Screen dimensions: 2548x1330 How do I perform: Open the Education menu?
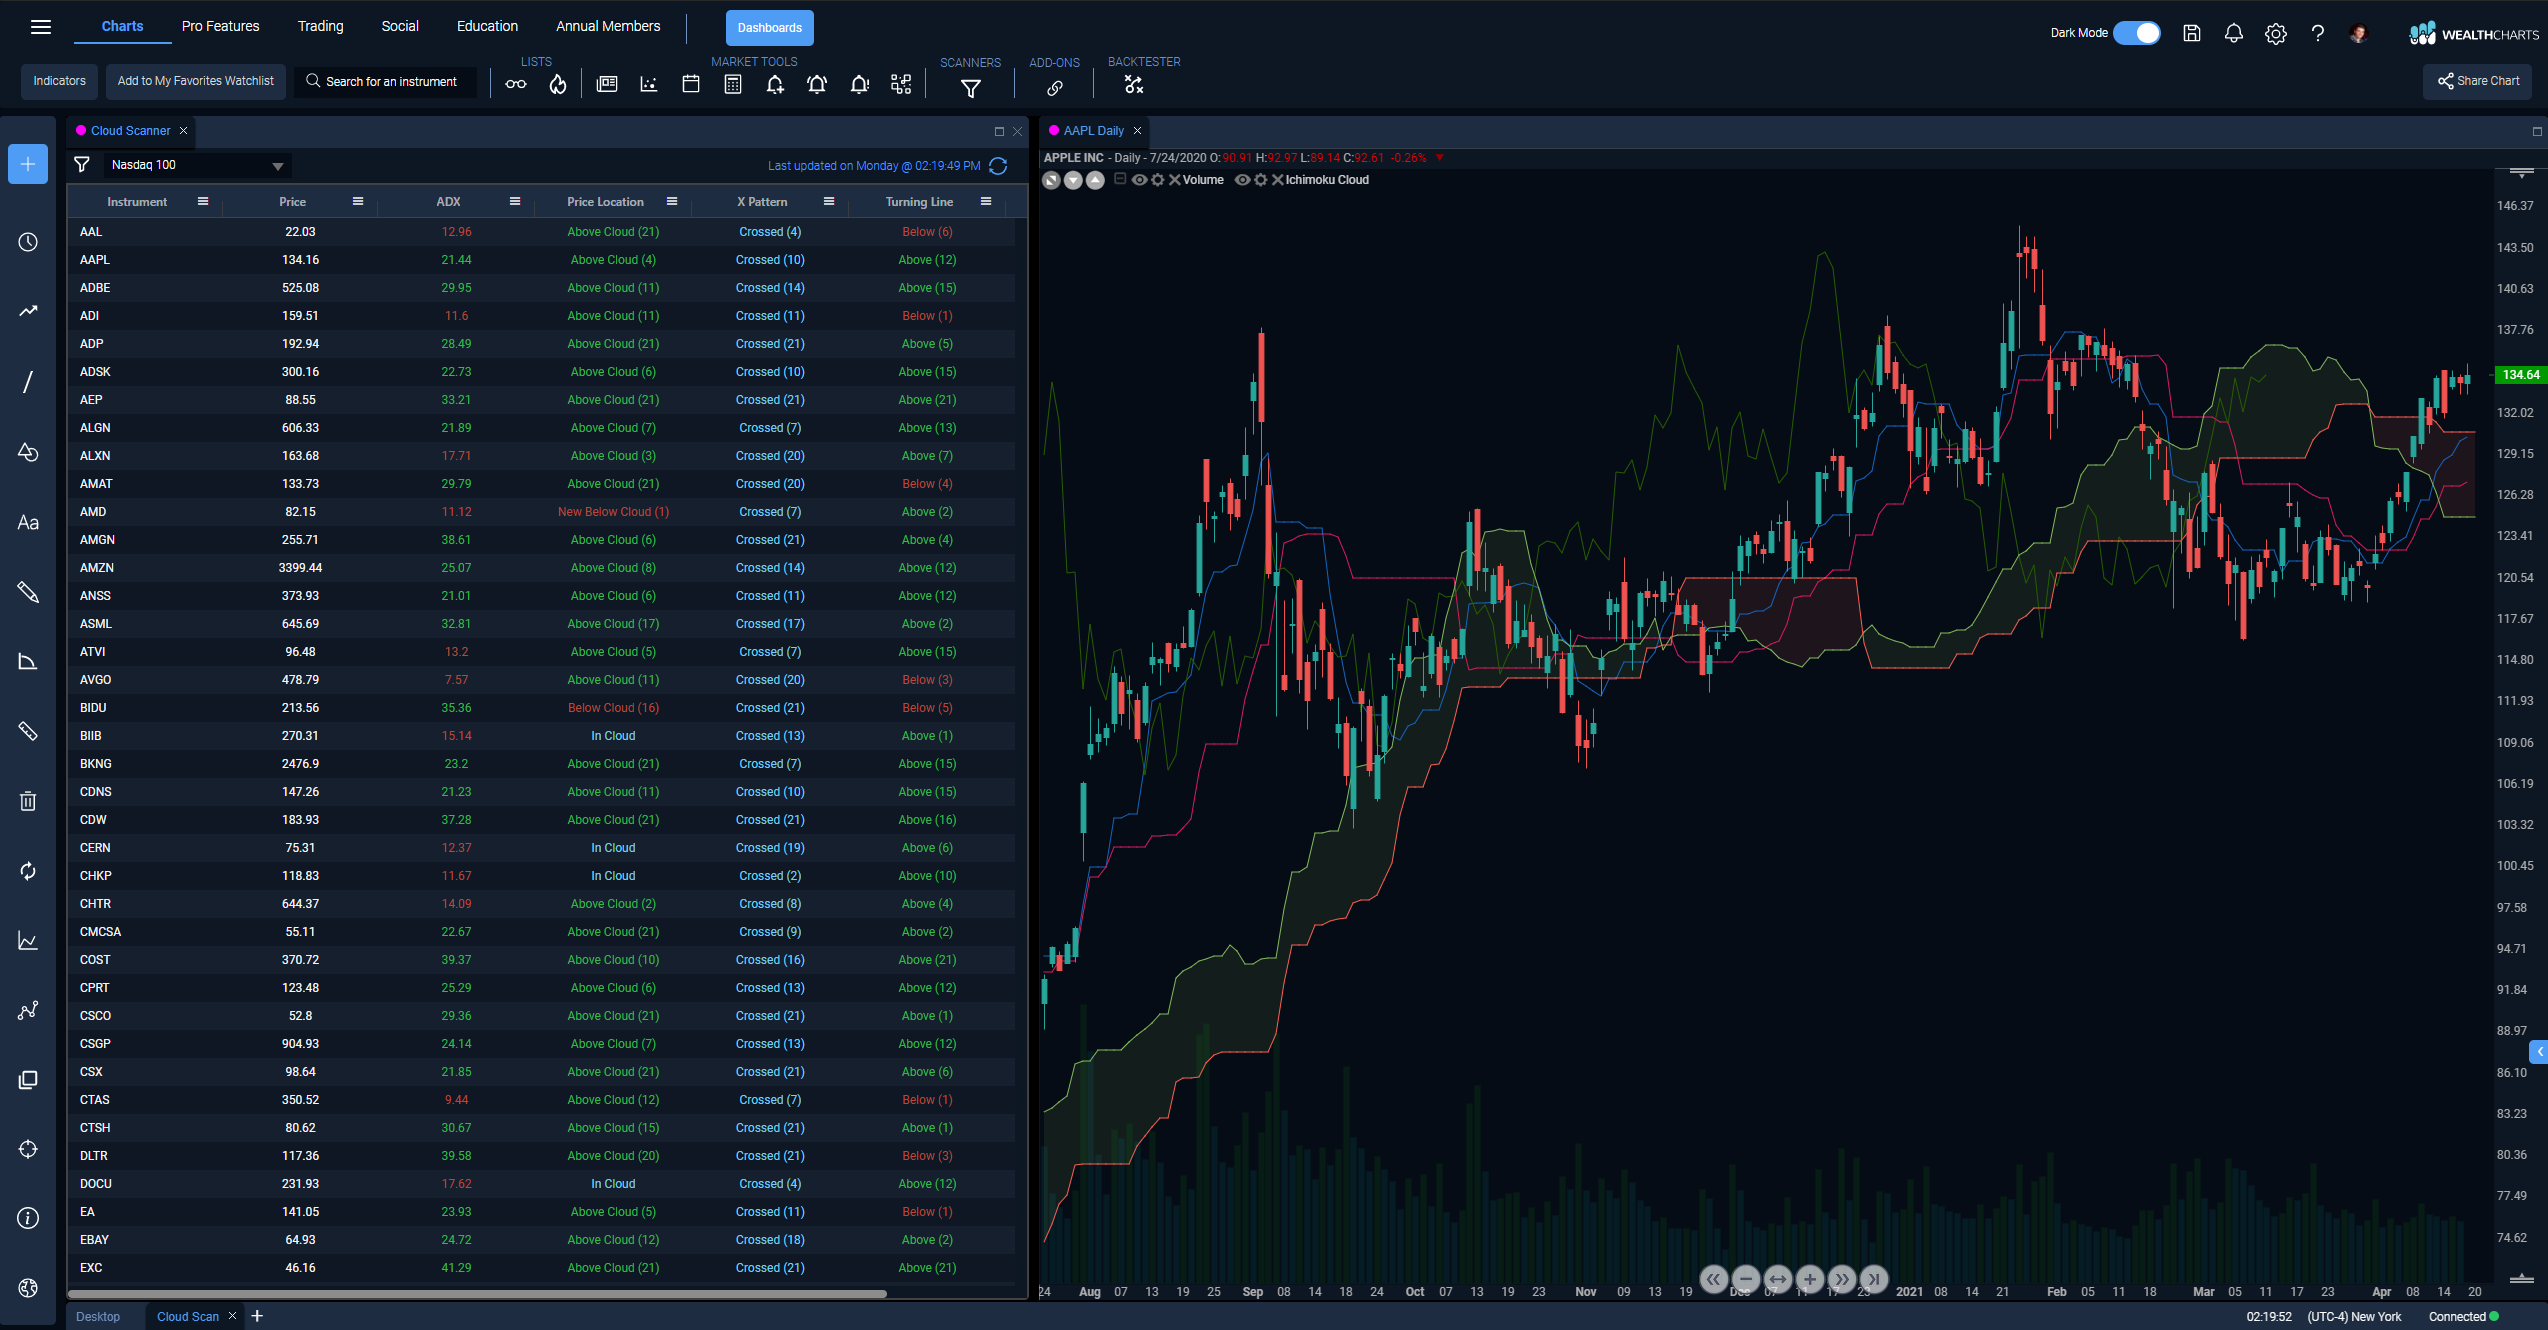point(487,26)
